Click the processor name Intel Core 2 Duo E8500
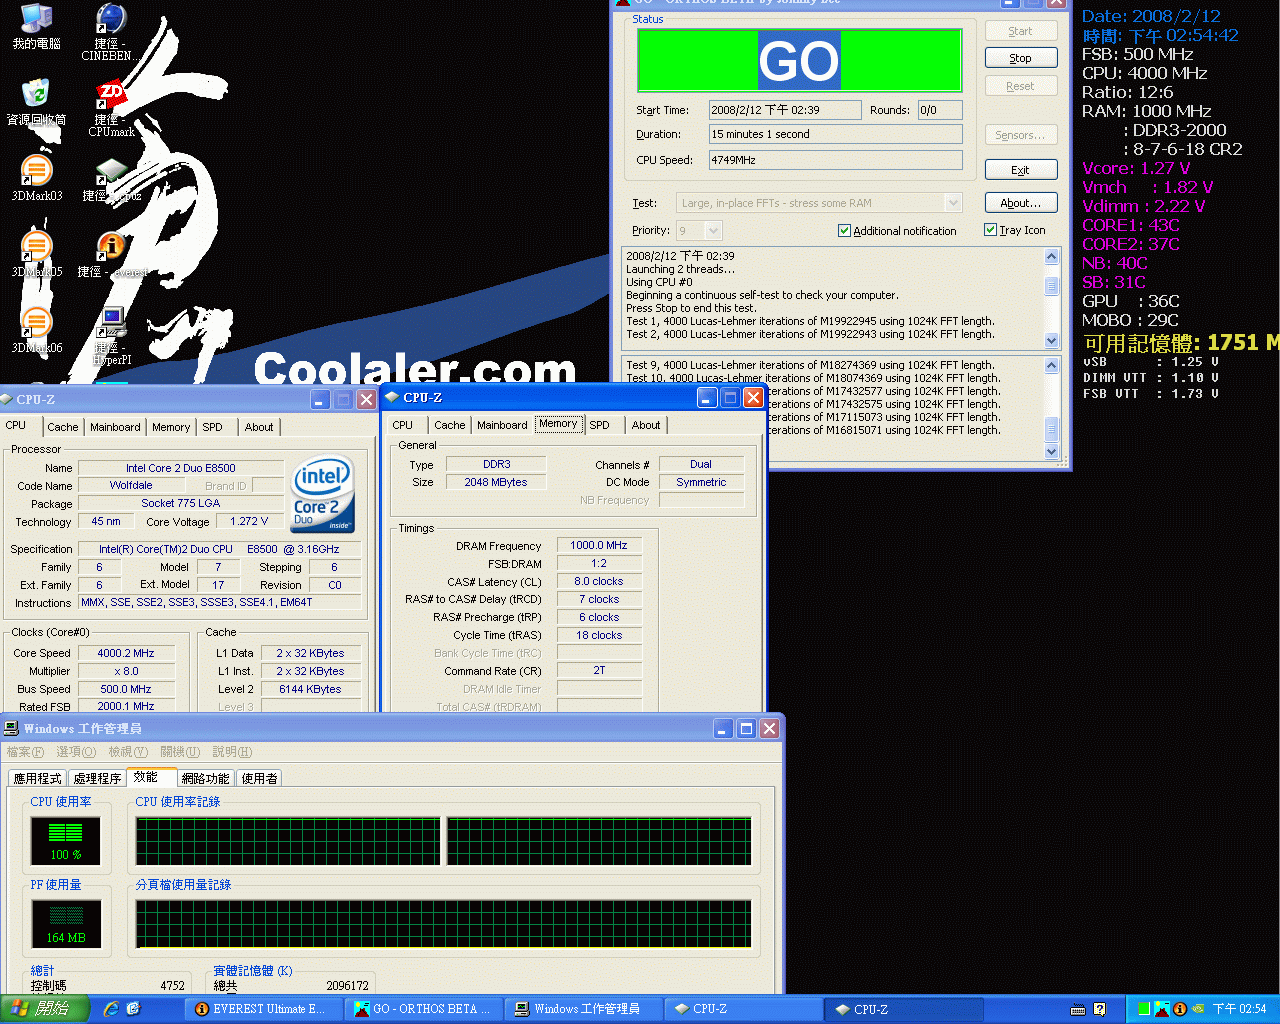Screen dimensions: 1280x1024 [181, 468]
